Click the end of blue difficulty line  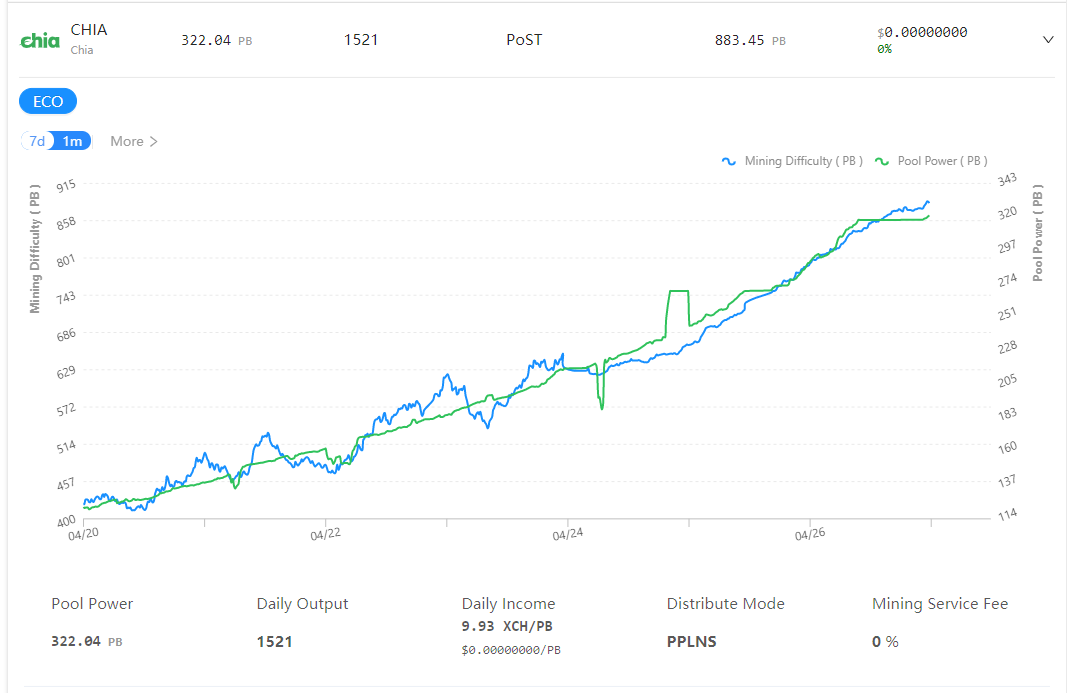(x=928, y=202)
